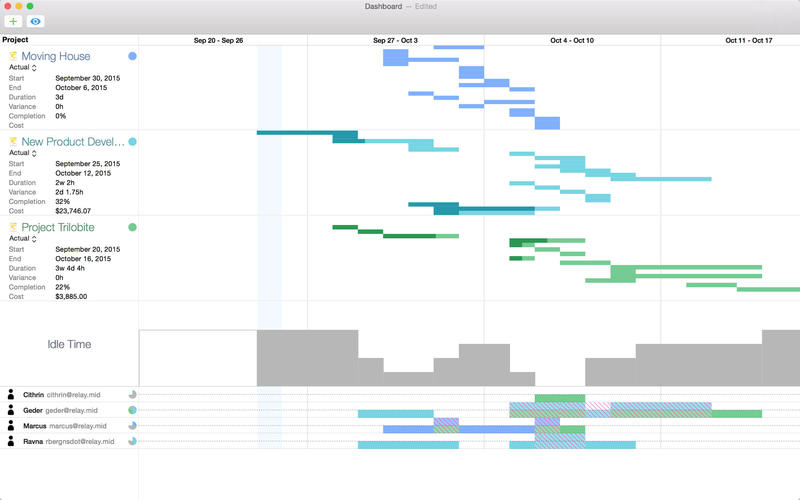Click the 3w 4d 4h duration value
The width and height of the screenshot is (800, 500).
pos(70,268)
